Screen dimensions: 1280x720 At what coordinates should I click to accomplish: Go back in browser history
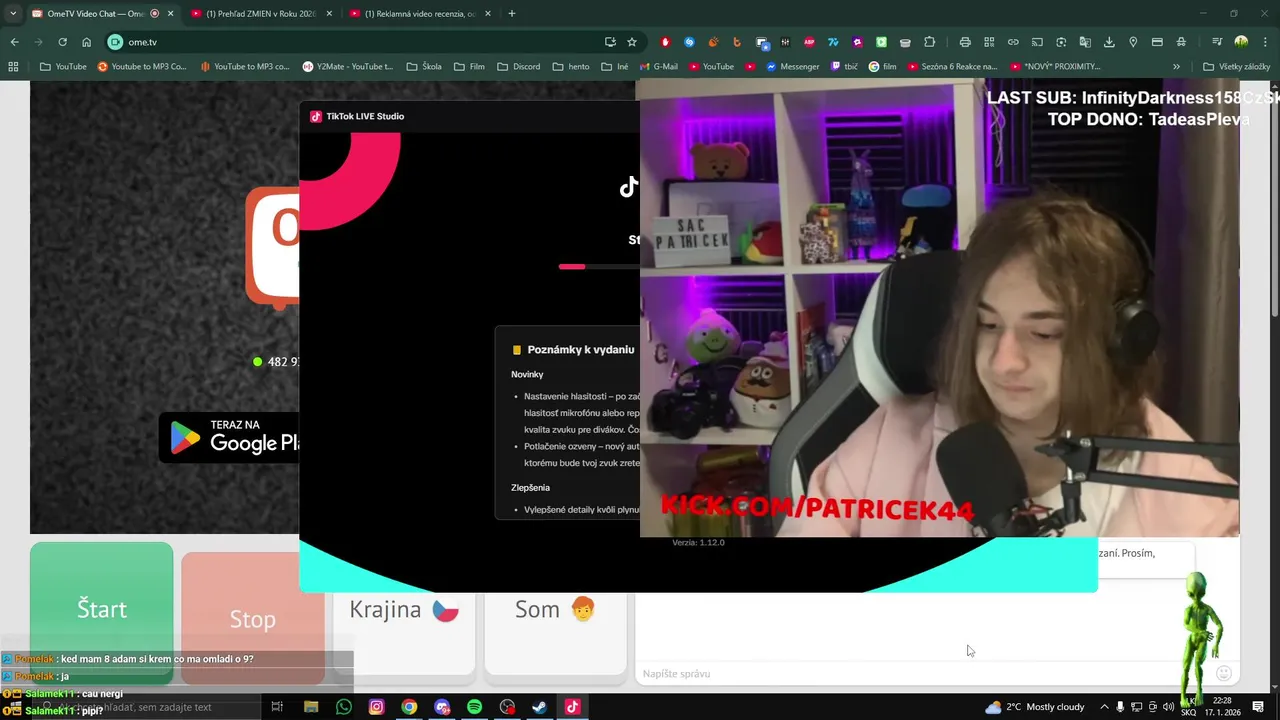click(14, 42)
